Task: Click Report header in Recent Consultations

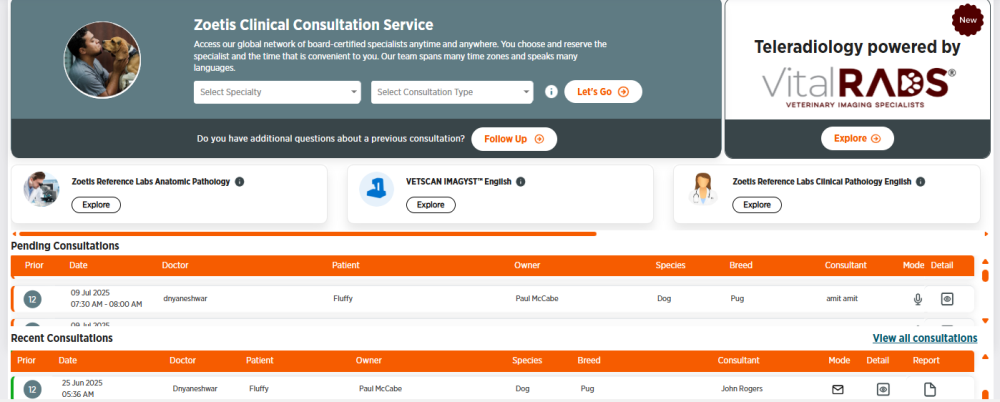Action: (x=926, y=361)
